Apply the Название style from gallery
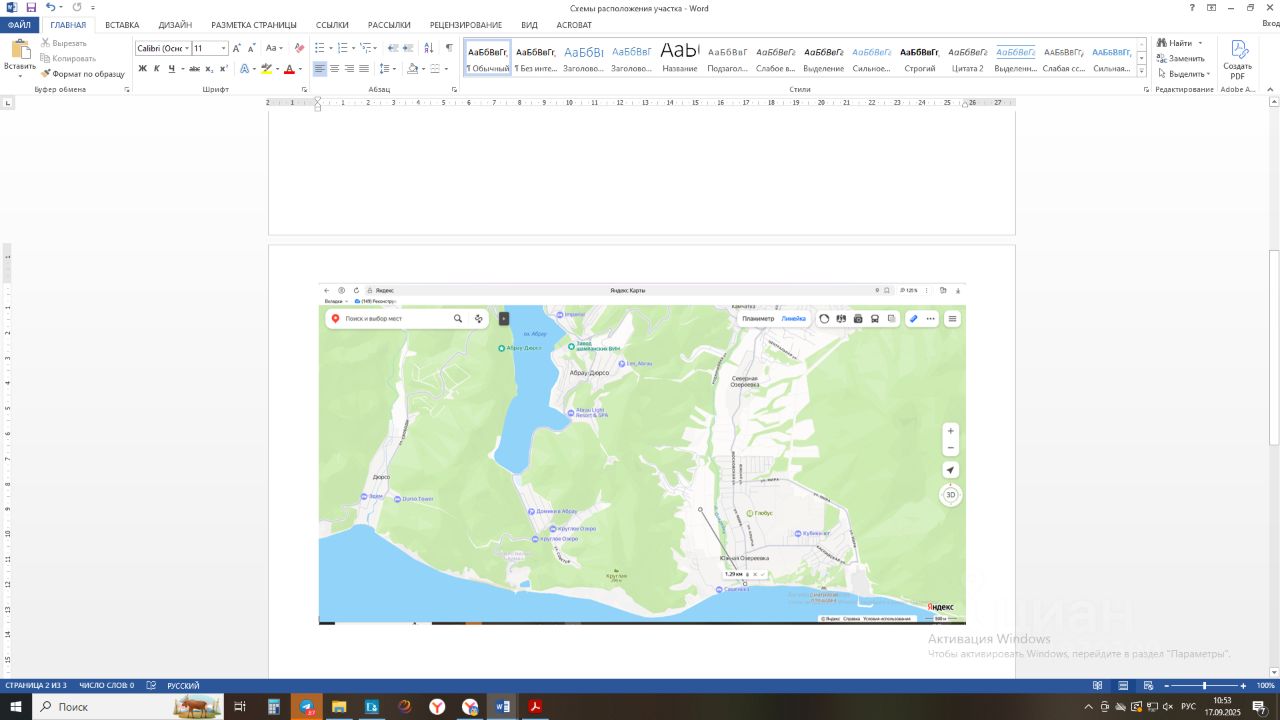The width and height of the screenshot is (1280, 720). [680, 58]
